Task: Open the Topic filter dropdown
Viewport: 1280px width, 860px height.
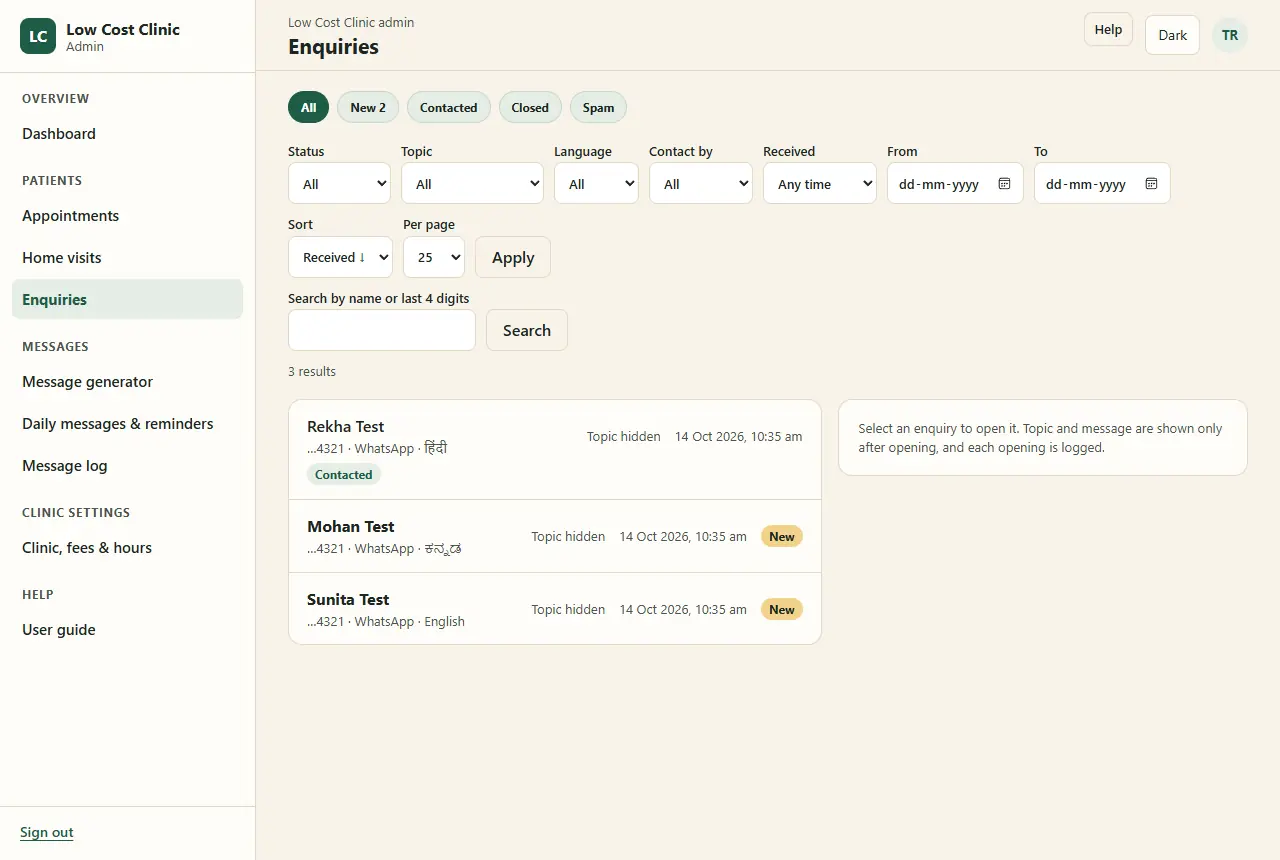Action: (472, 183)
